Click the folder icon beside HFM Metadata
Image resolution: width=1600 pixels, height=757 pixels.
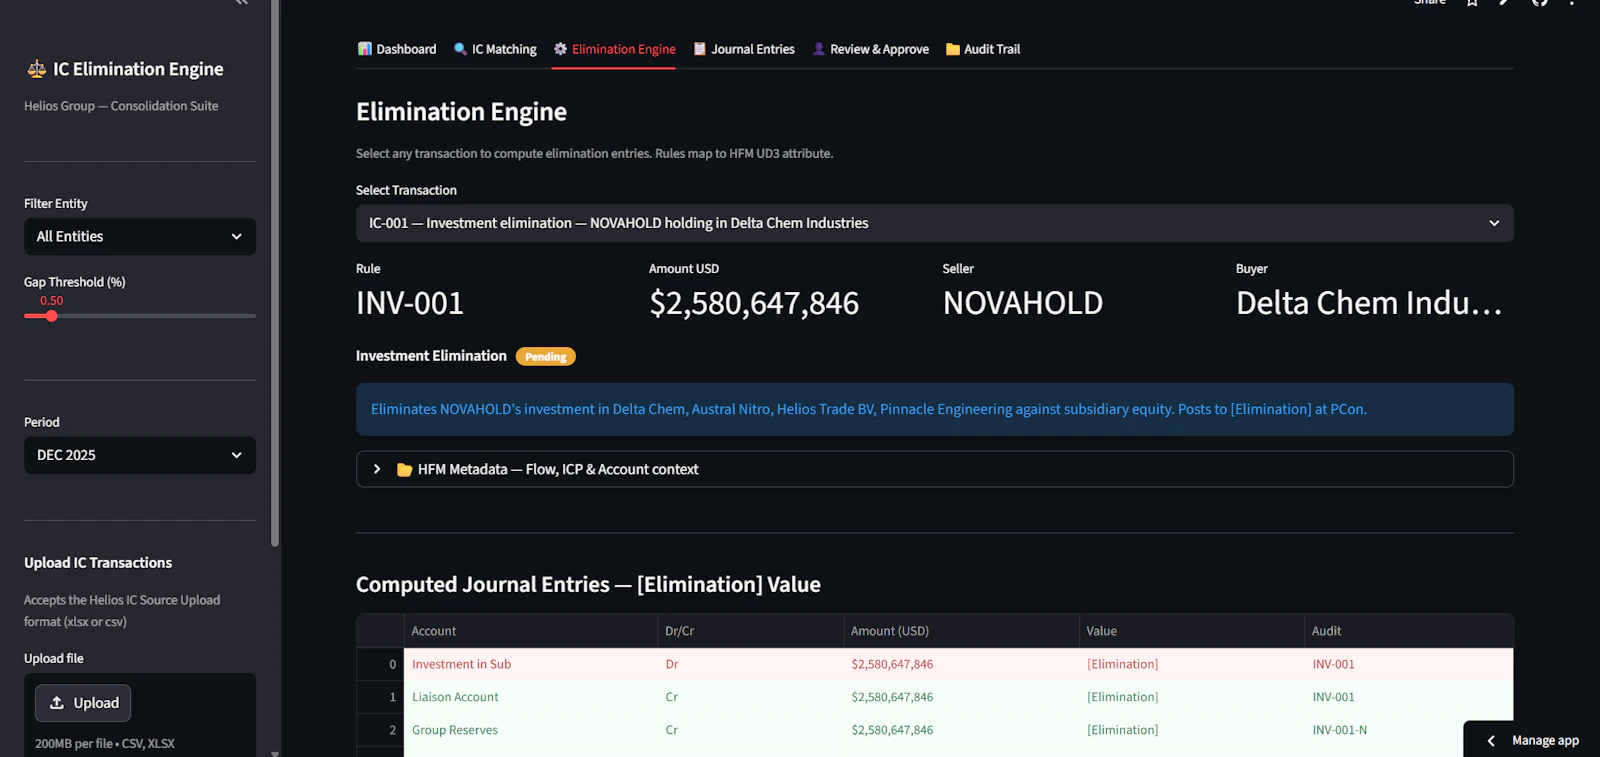point(404,469)
